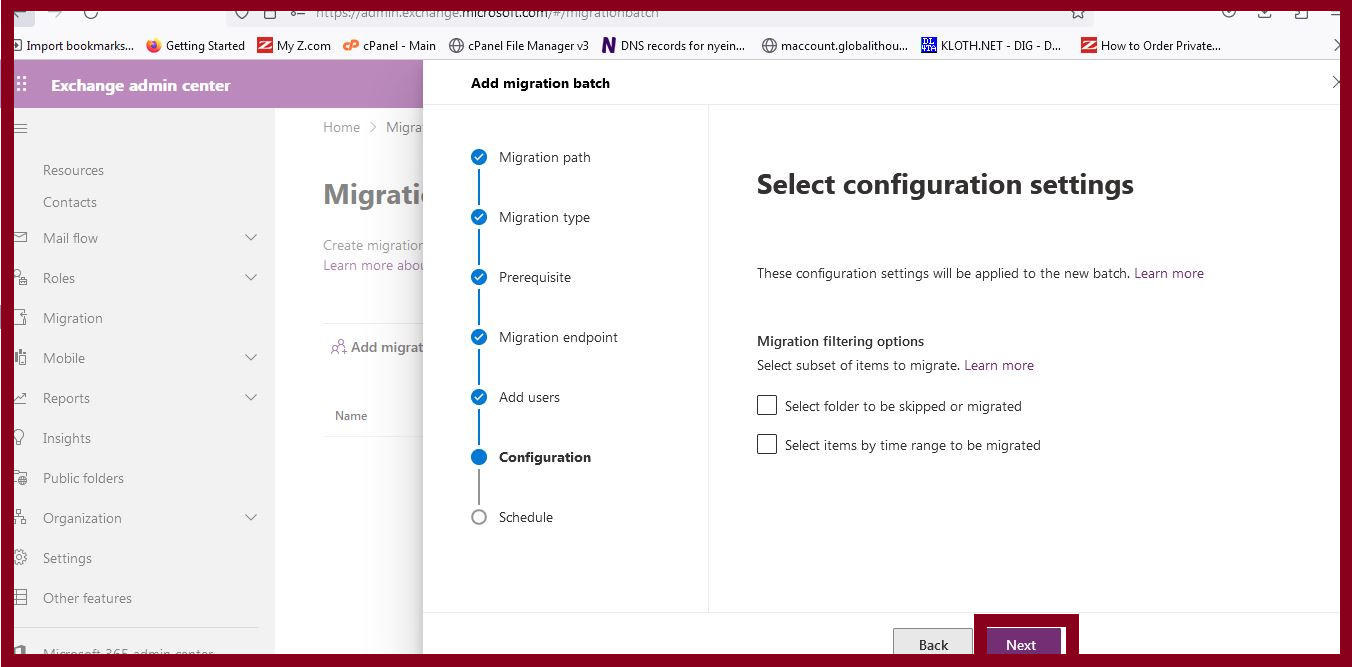Open Learn more link for configuration settings
Viewport: 1352px width, 667px height.
1169,273
